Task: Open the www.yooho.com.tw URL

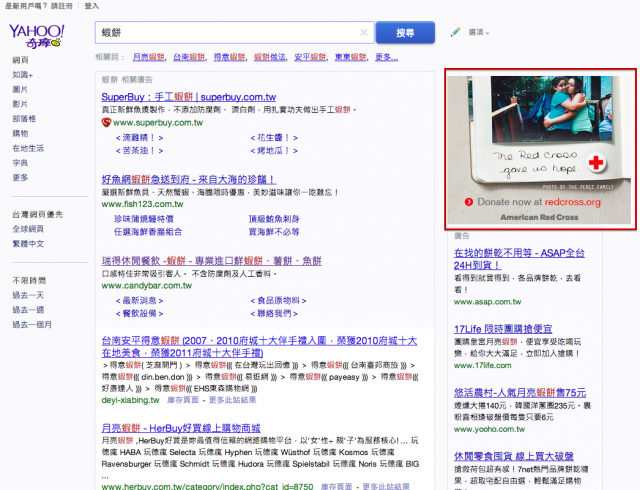Action: click(x=489, y=429)
